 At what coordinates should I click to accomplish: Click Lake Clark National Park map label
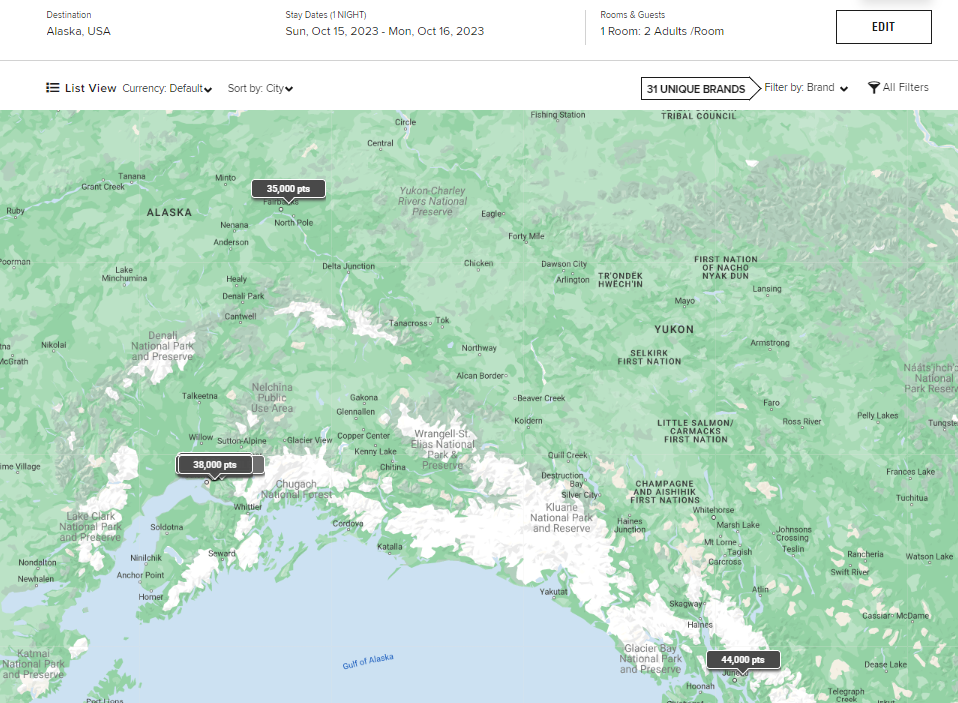(x=91, y=526)
